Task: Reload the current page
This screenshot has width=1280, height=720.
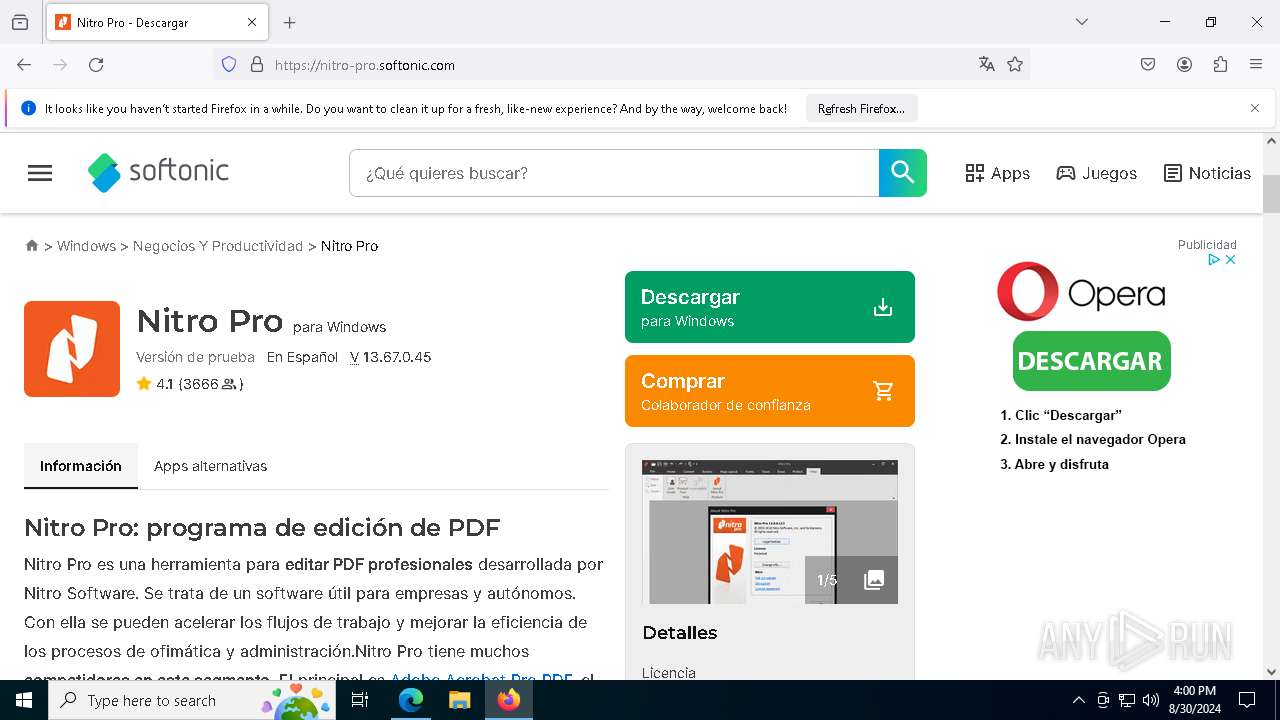Action: (x=96, y=65)
